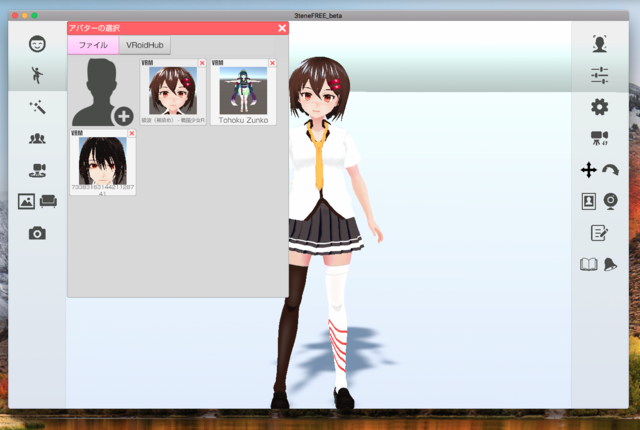Select the black-haired avatar thumbnail
Image resolution: width=640 pixels, height=430 pixels.
102,162
